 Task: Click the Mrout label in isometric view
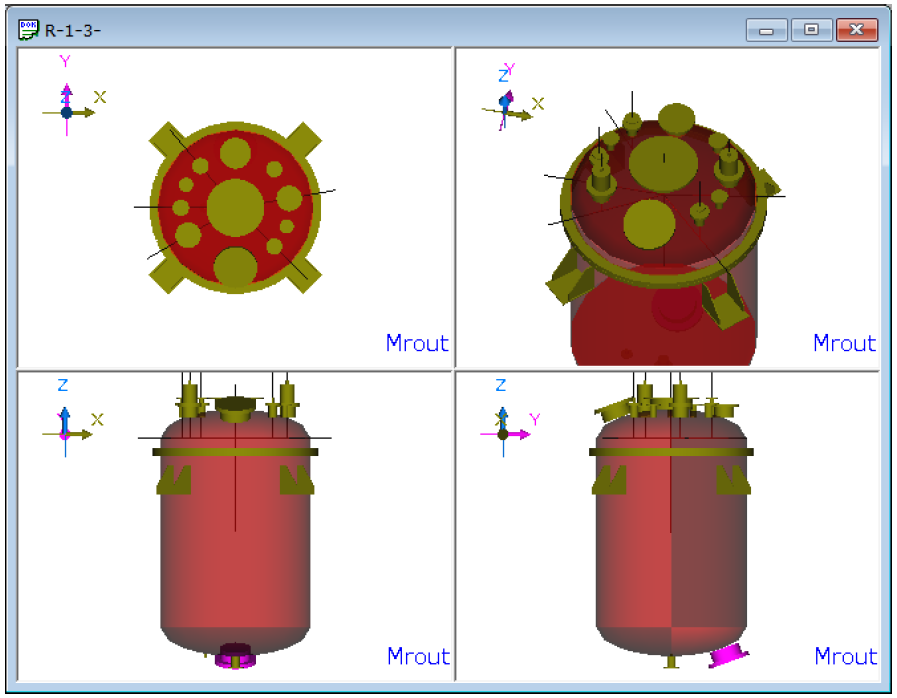point(844,343)
